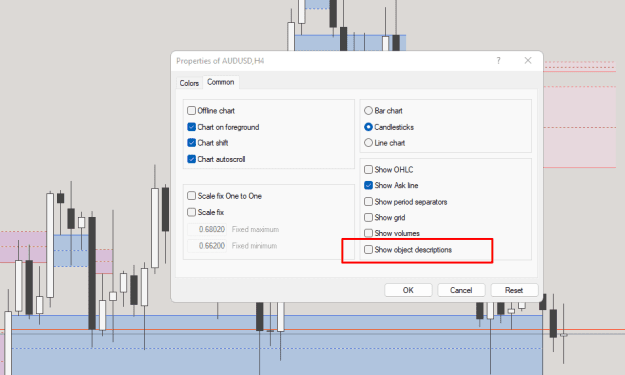Confirm settings with the OK button
The image size is (625, 375).
408,290
